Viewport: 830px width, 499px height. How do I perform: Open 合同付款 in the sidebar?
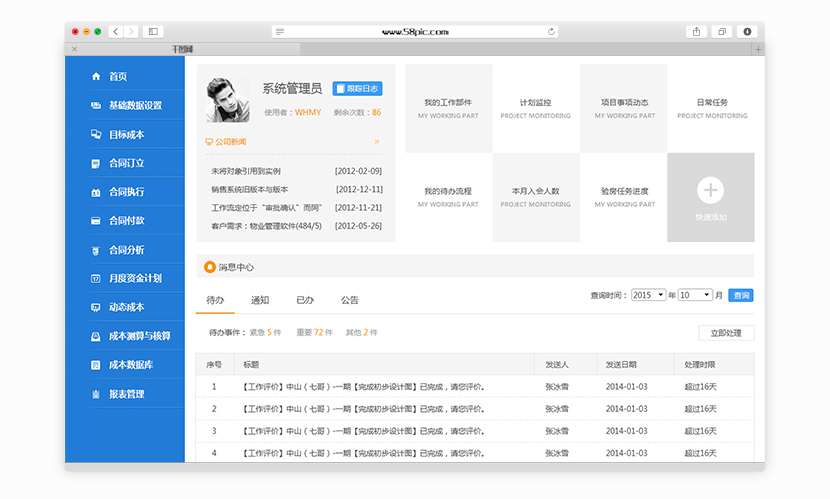pyautogui.click(x=126, y=221)
